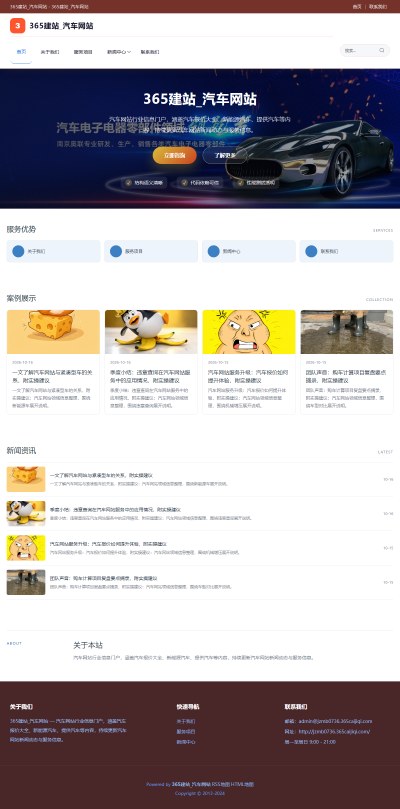Click the 服务优势 section heading
Viewport: 400px width, 809px height.
(21, 229)
